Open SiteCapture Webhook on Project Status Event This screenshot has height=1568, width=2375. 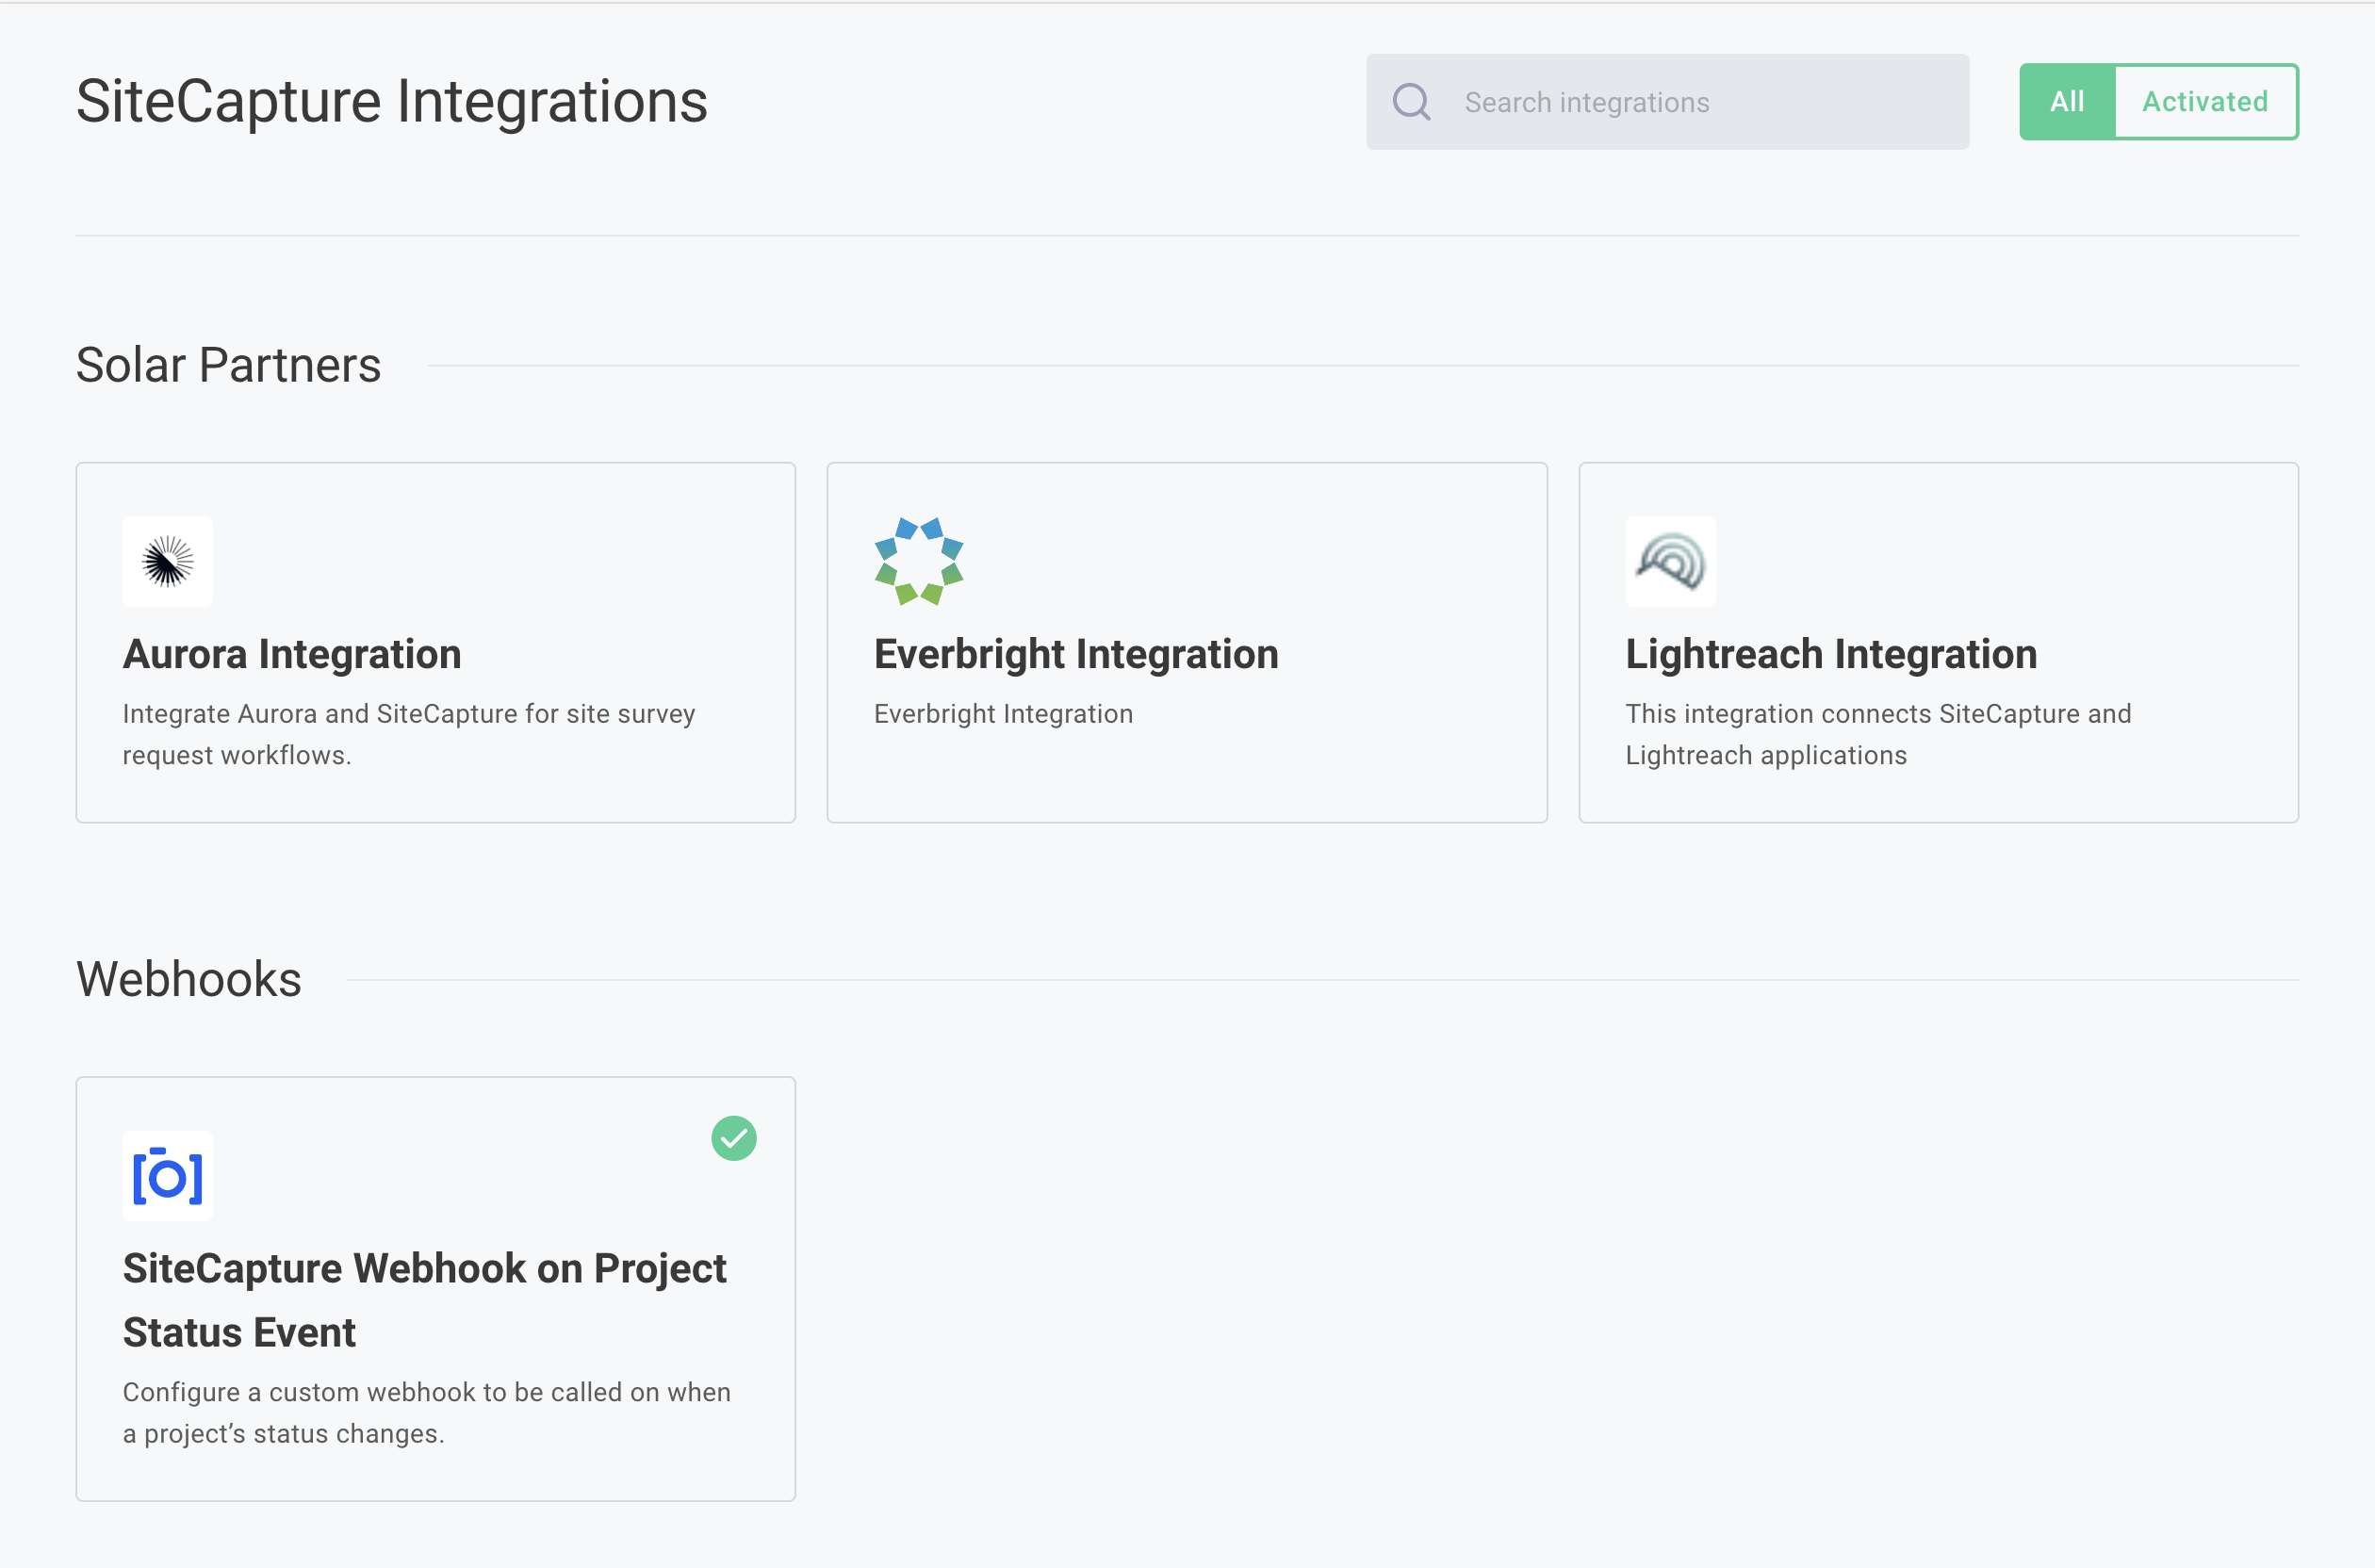click(x=424, y=1300)
